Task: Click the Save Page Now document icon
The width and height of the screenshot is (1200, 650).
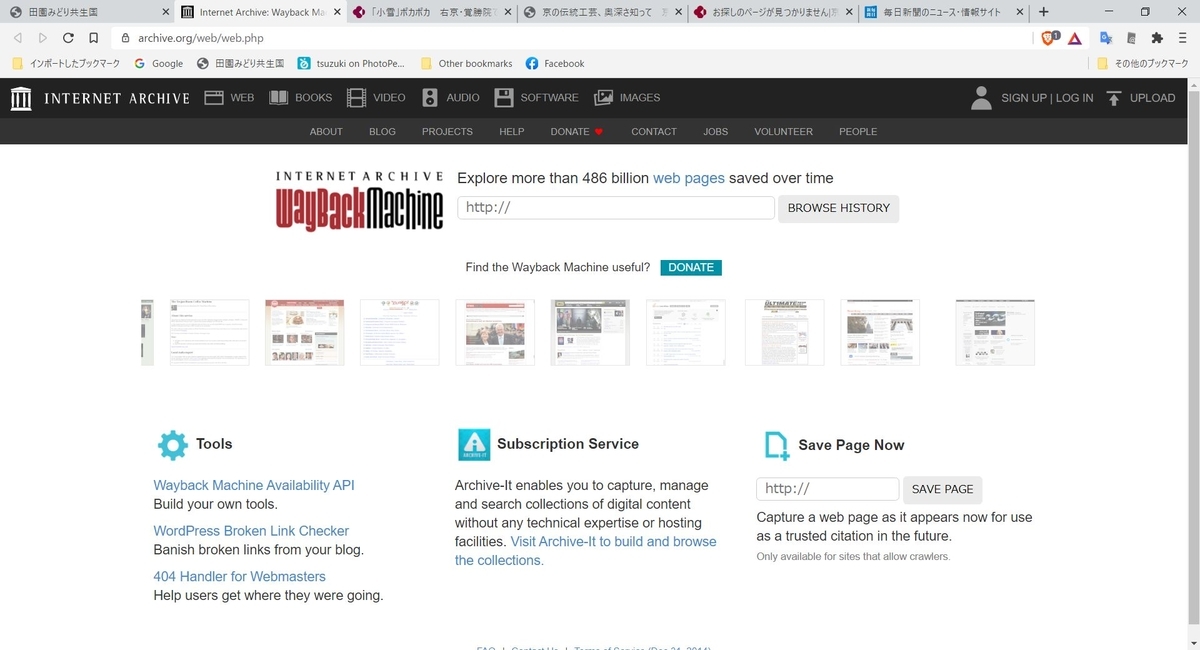Action: point(777,446)
